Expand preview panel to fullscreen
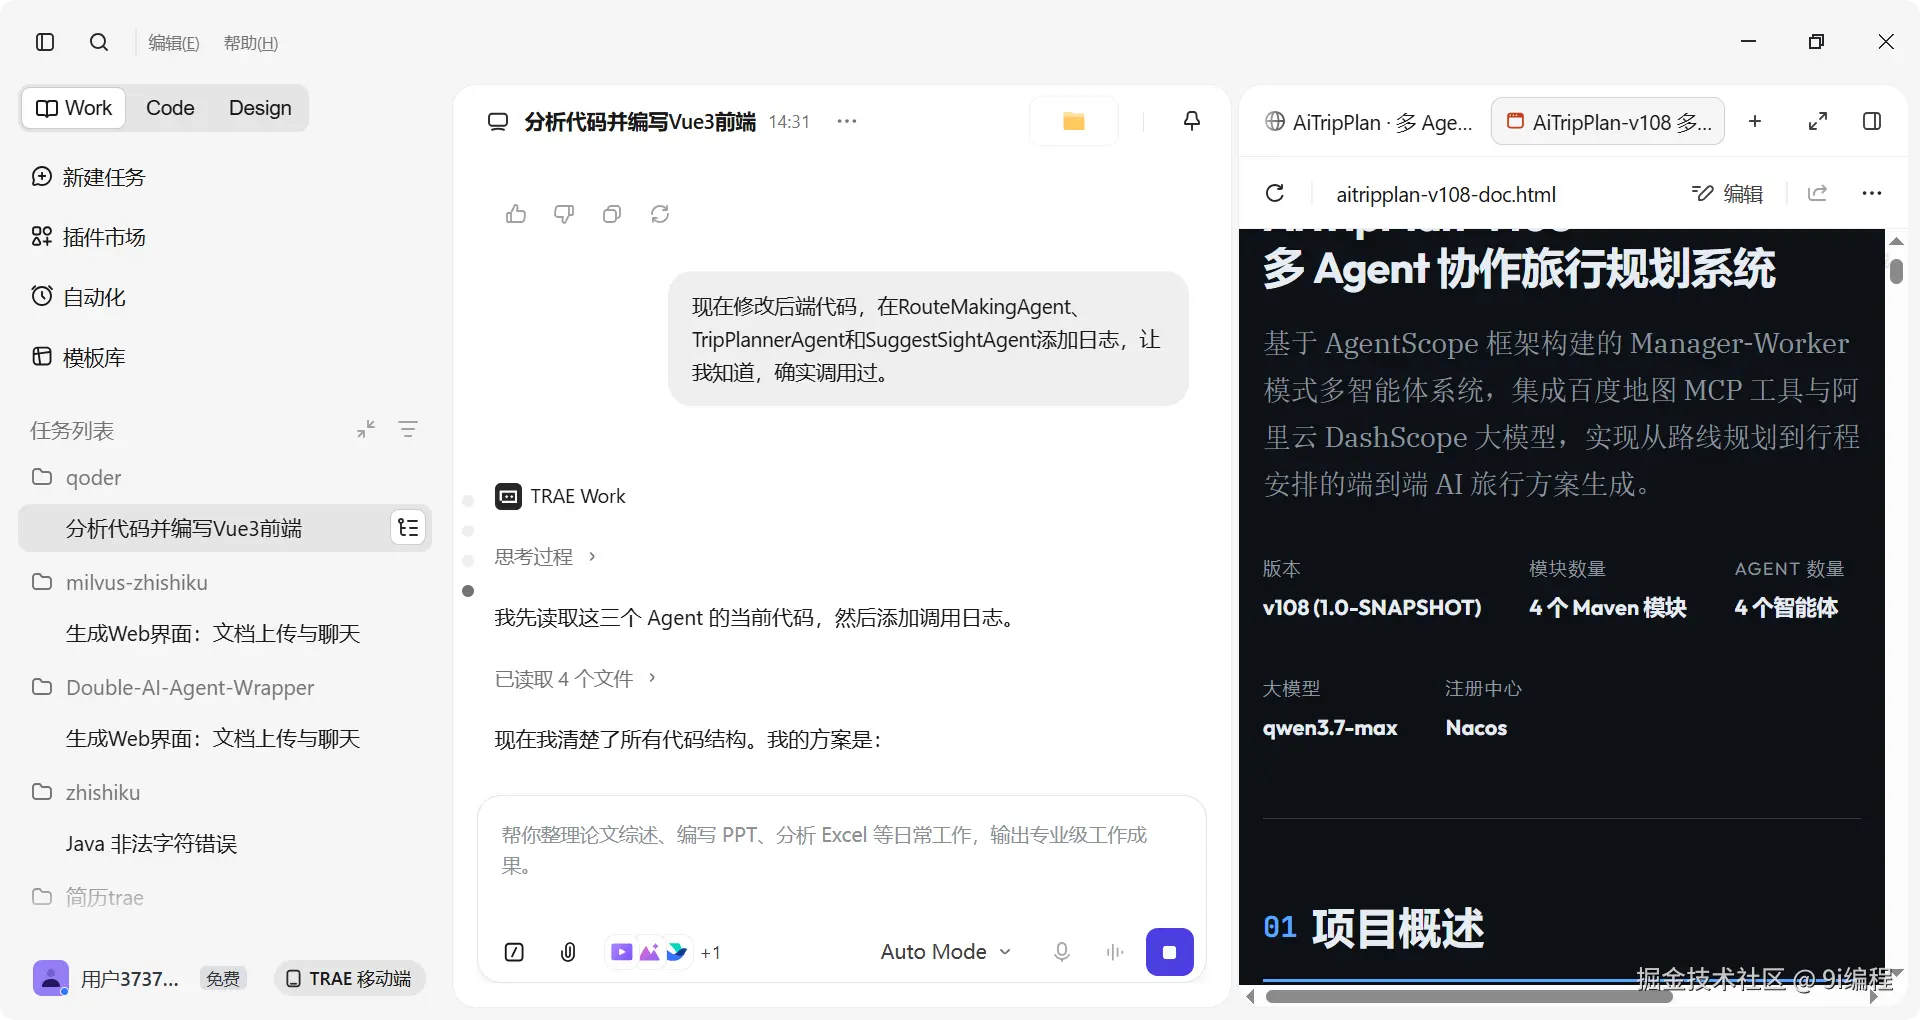The width and height of the screenshot is (1920, 1020). pyautogui.click(x=1818, y=121)
